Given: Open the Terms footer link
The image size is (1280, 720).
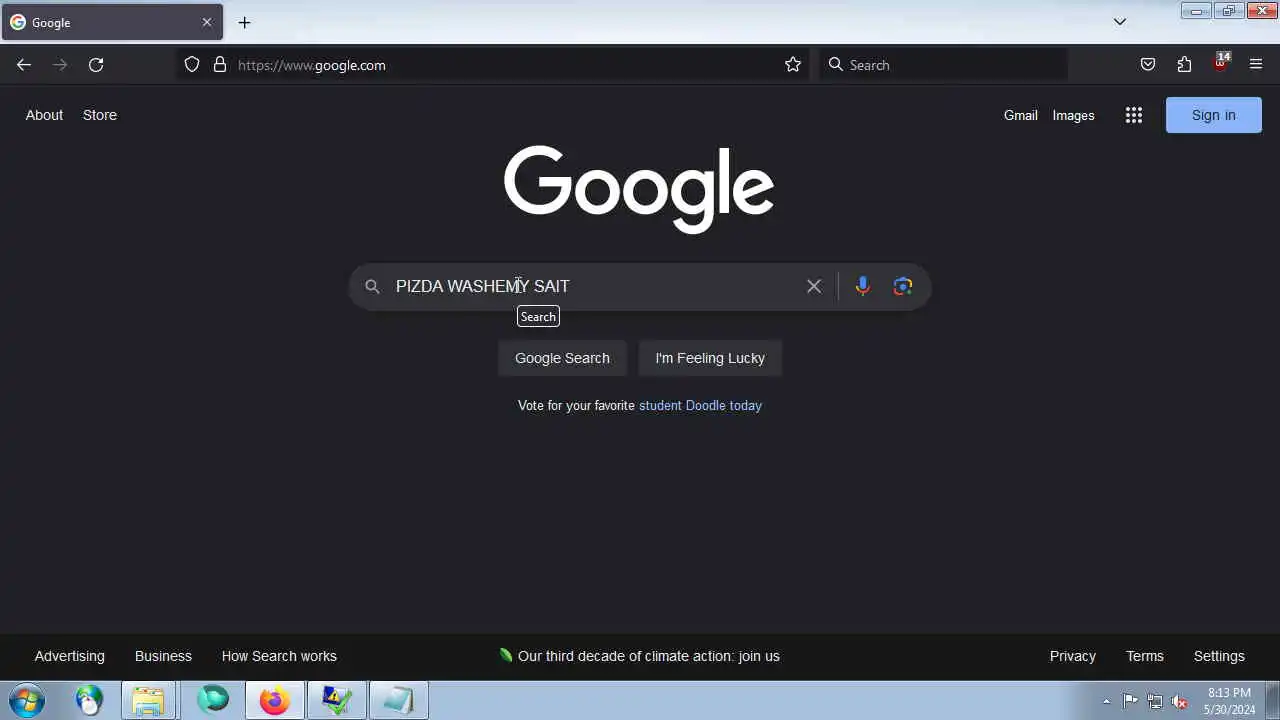Looking at the screenshot, I should 1145,656.
